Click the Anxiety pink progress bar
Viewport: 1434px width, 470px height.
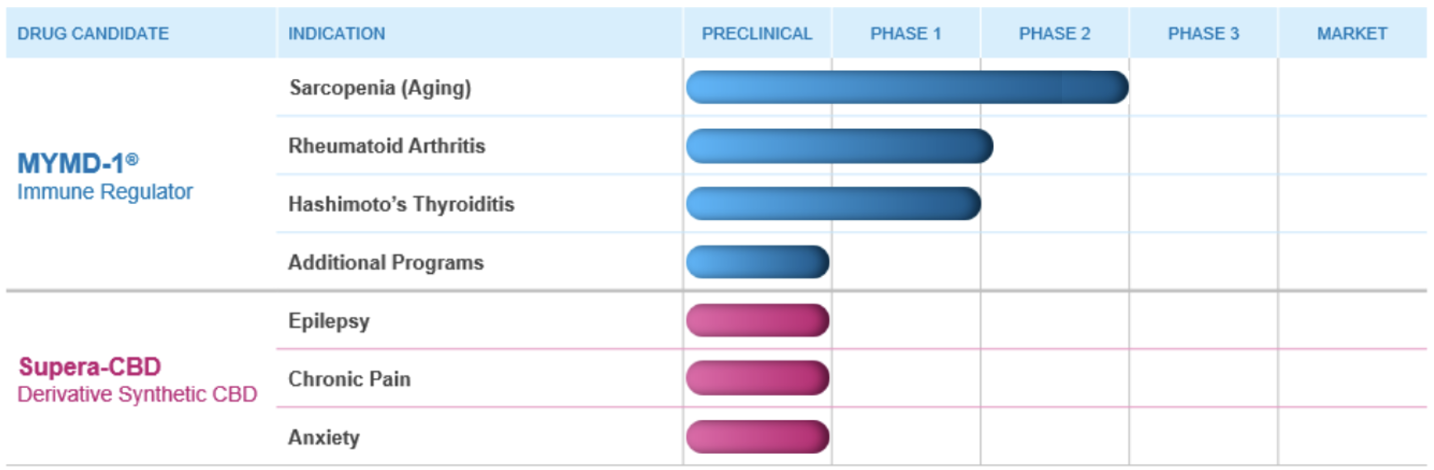(x=757, y=437)
